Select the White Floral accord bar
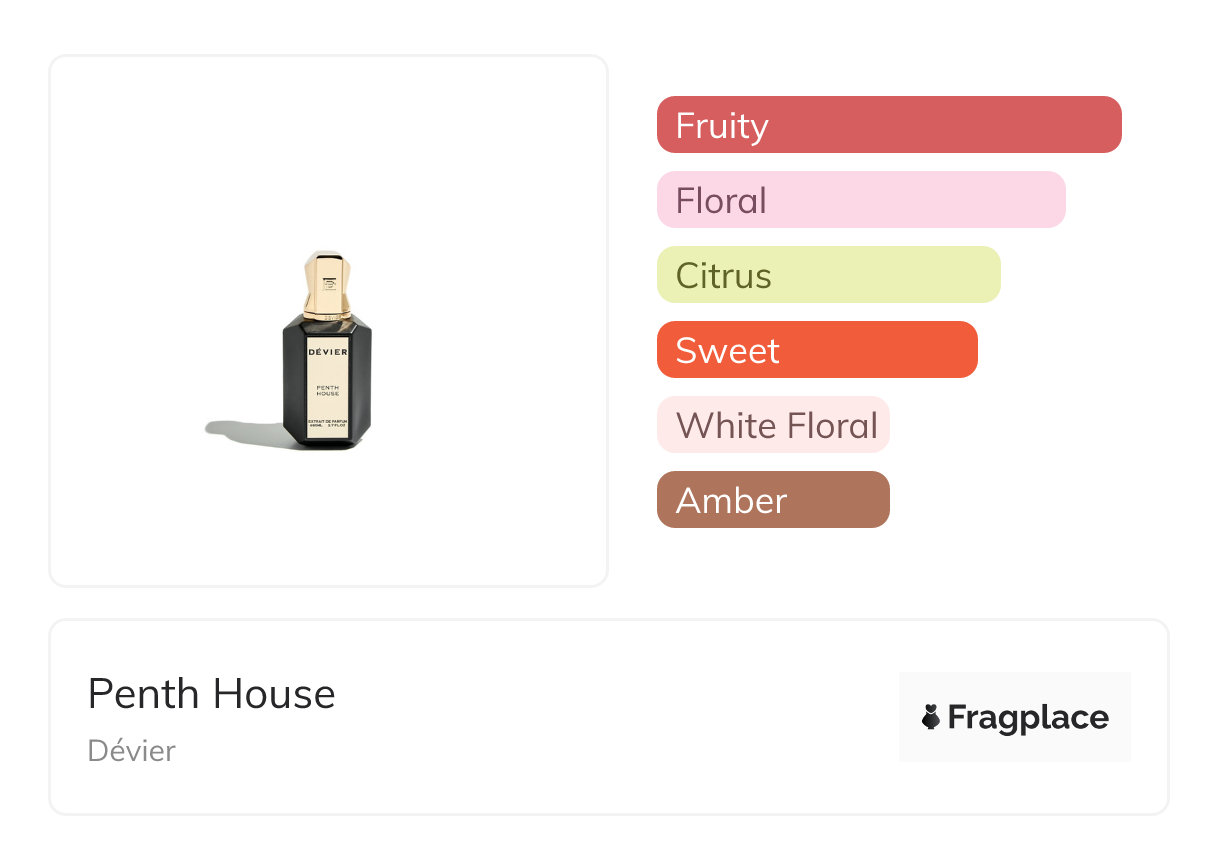 click(x=773, y=425)
